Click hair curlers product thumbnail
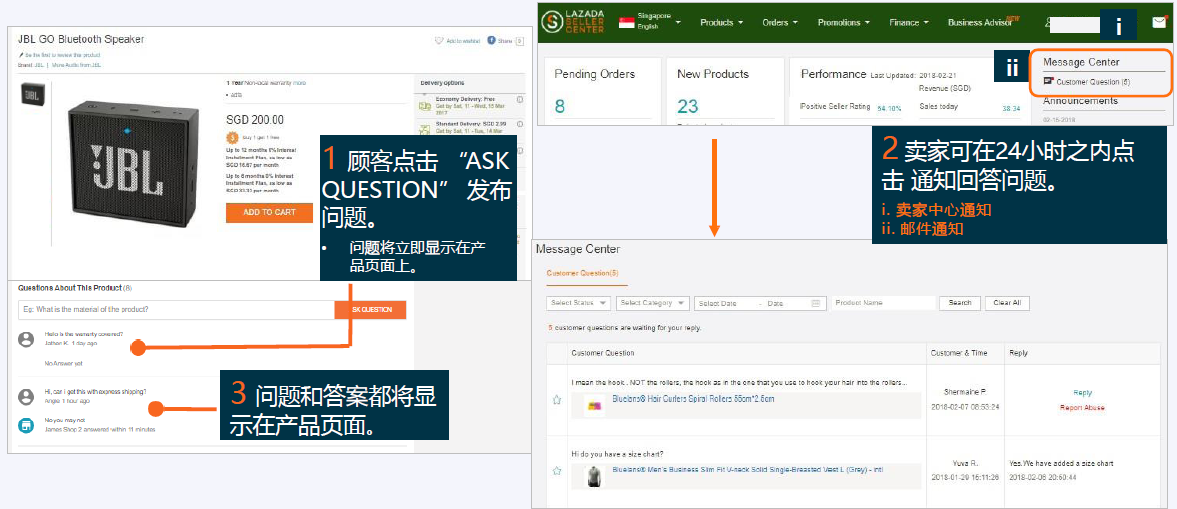 point(596,405)
